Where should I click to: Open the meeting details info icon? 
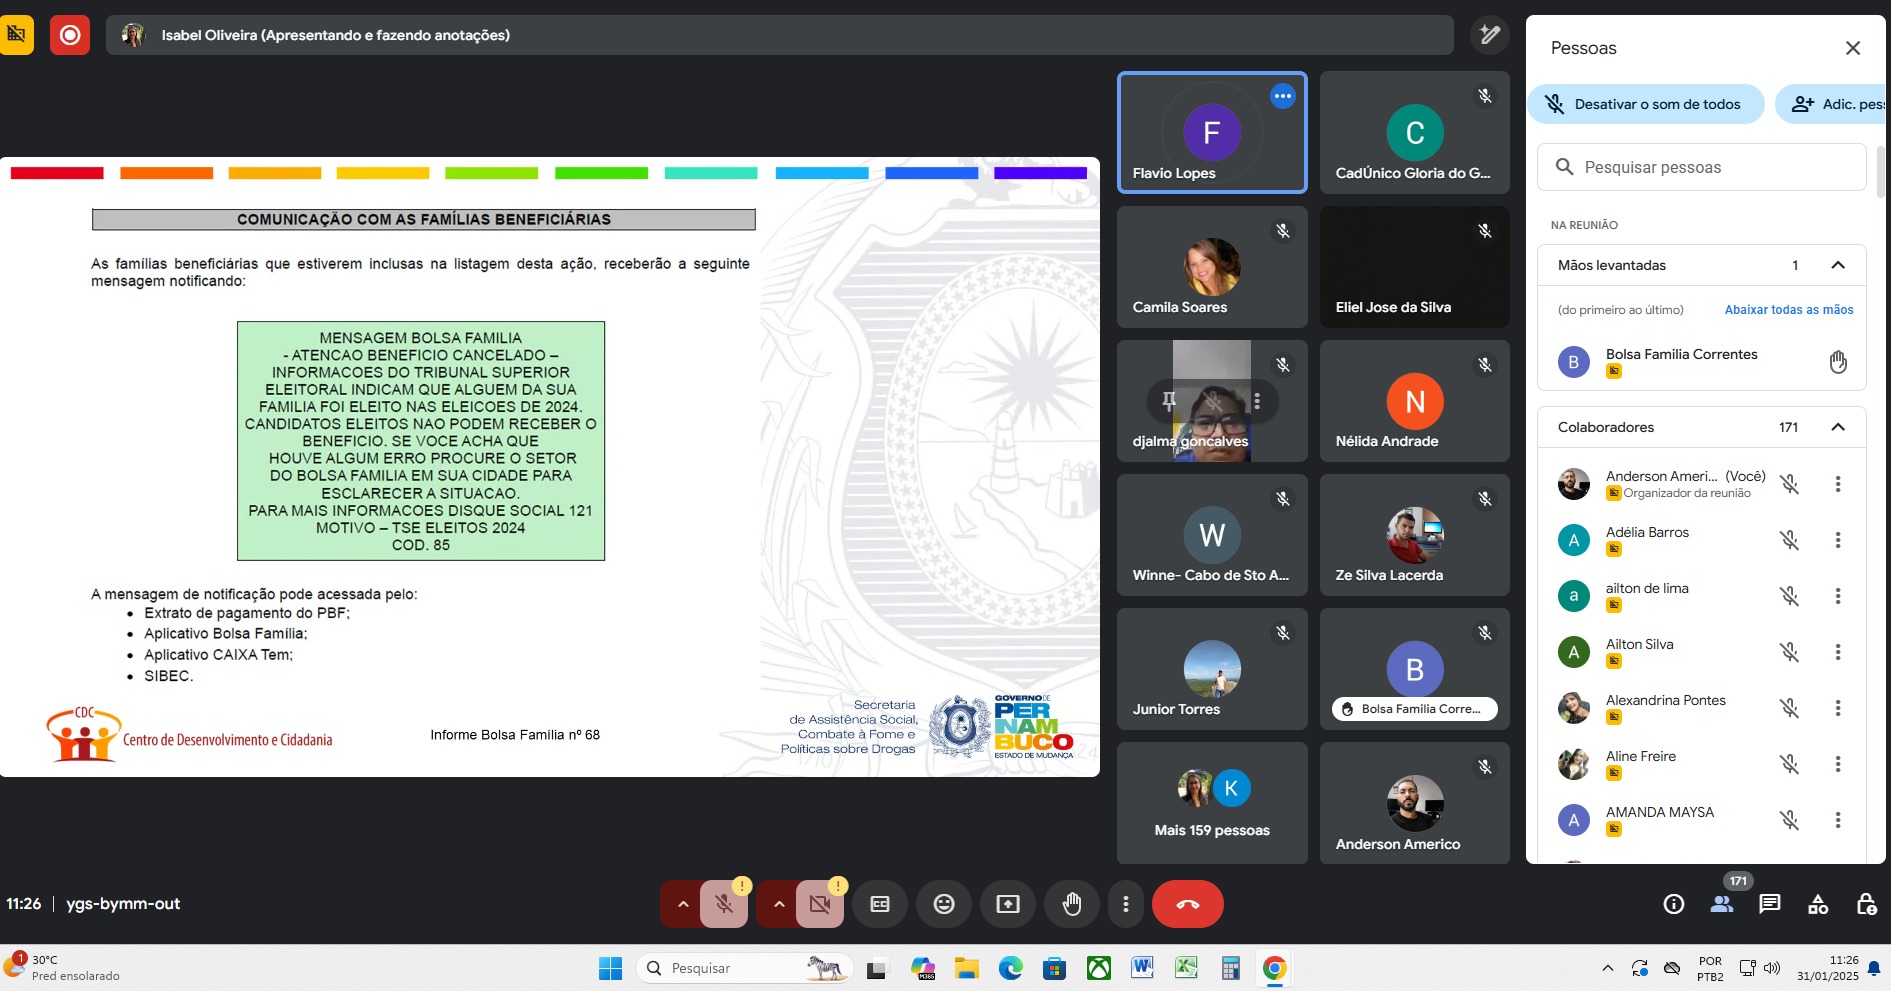pos(1673,904)
